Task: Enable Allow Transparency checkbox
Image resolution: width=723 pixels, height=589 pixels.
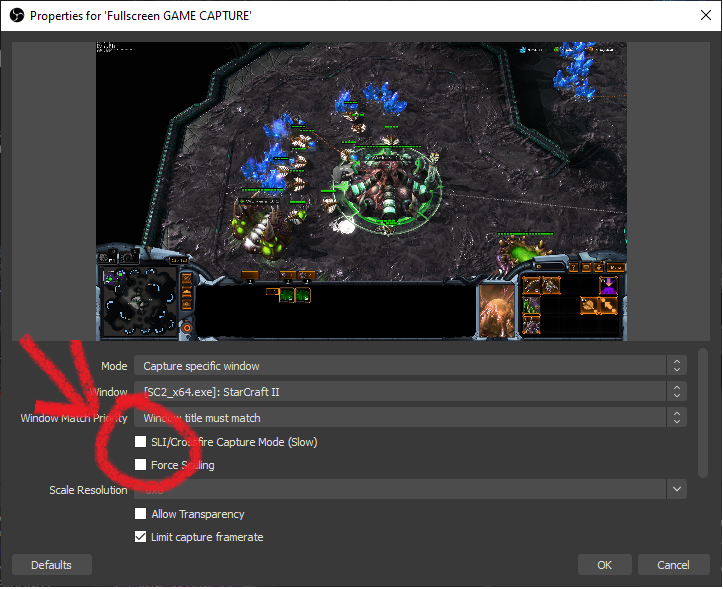Action: 140,513
